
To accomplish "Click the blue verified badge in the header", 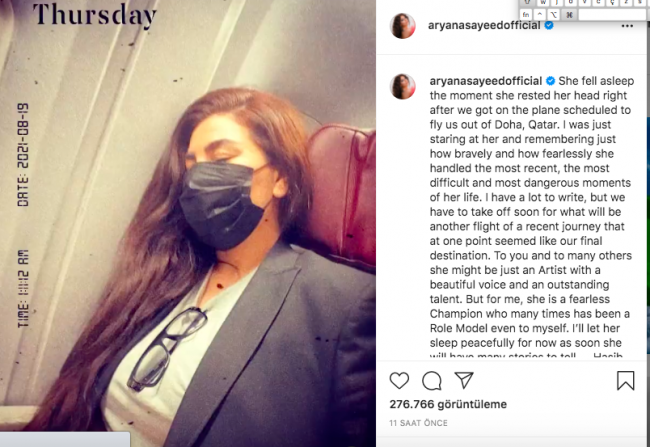I will 549,25.
